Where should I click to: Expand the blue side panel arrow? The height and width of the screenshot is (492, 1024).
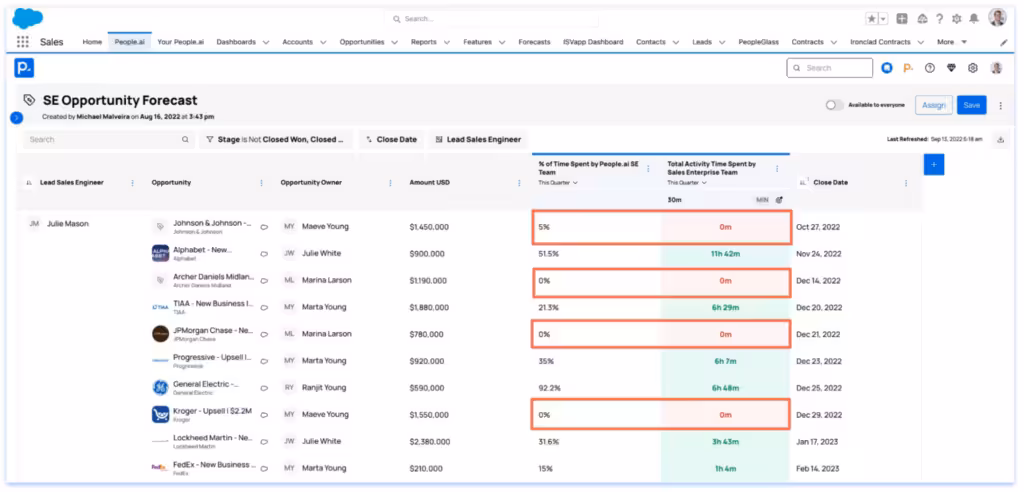[x=17, y=118]
